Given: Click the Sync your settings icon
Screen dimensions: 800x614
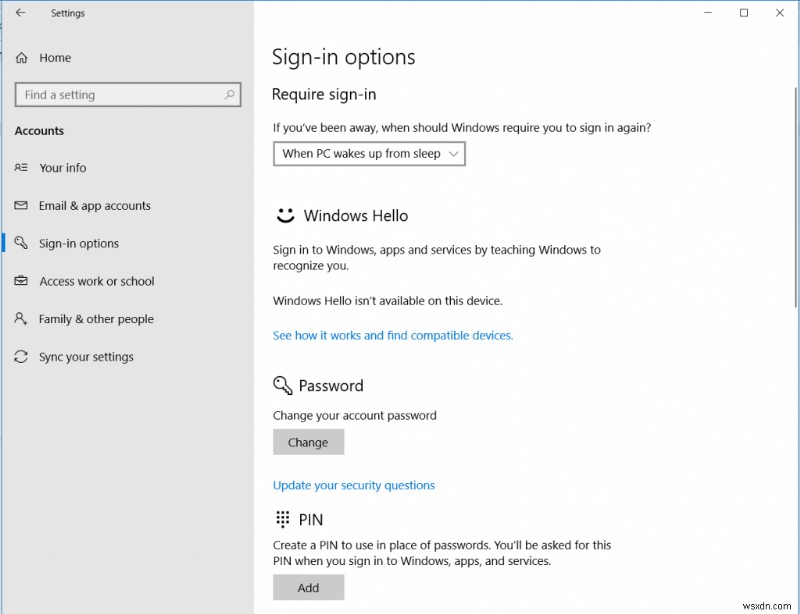Looking at the screenshot, I should (x=21, y=357).
